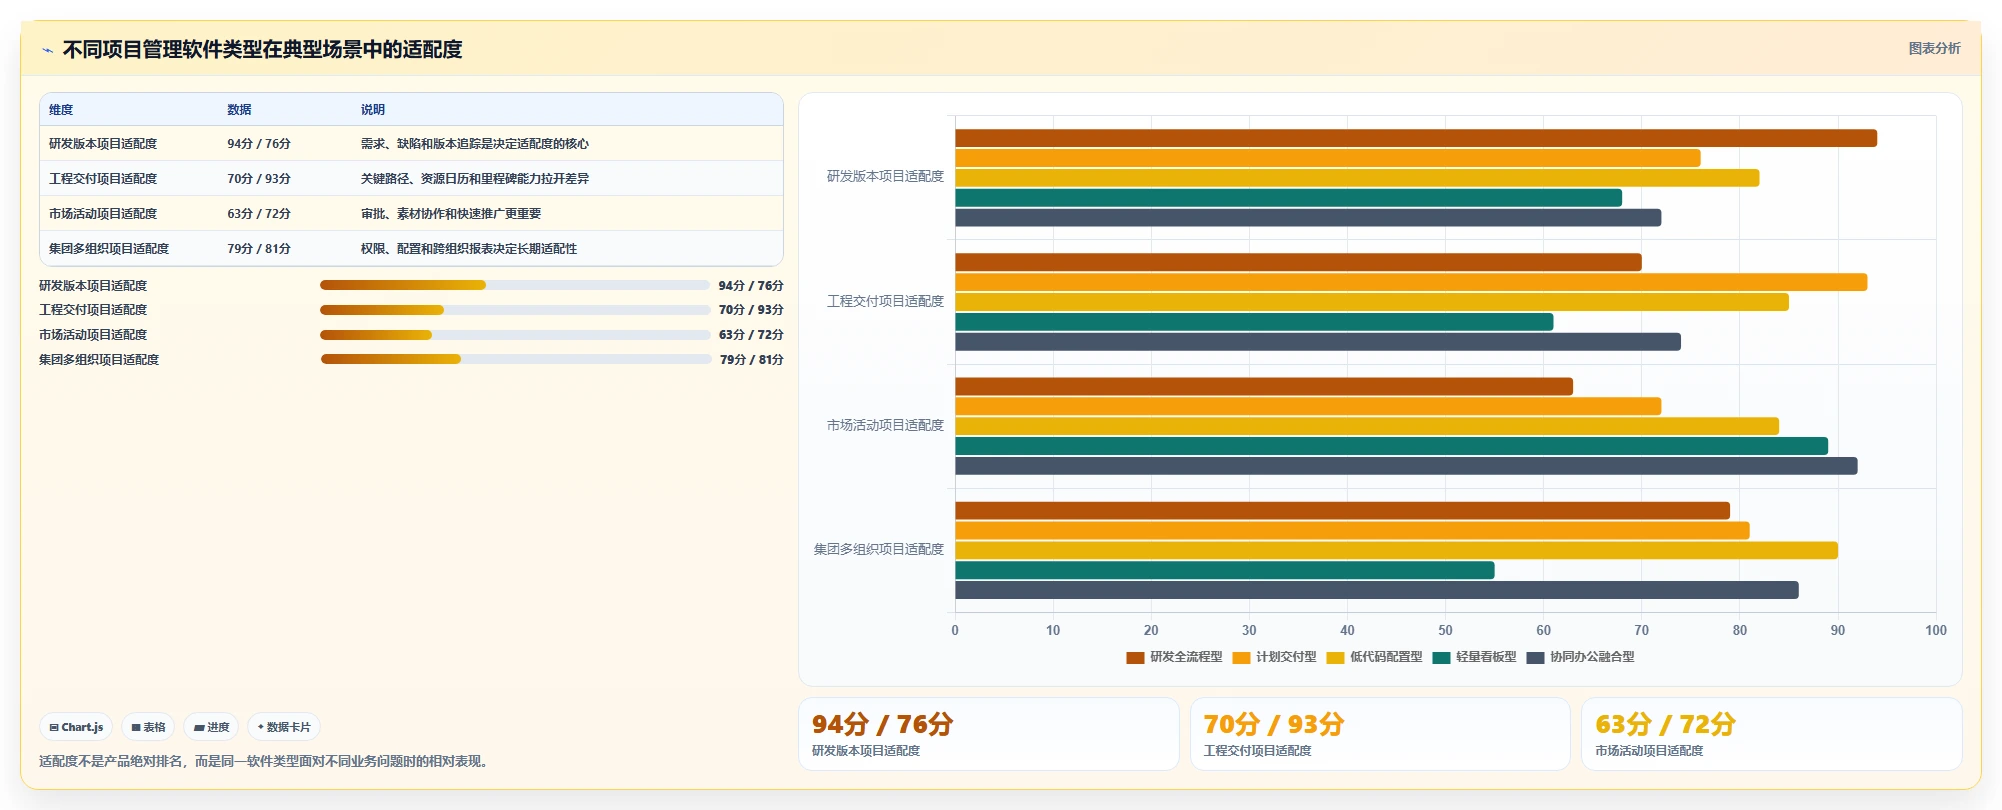Click chart axis label 集团多组织项目适配度
Viewport: 2002px width, 810px height.
coord(878,549)
